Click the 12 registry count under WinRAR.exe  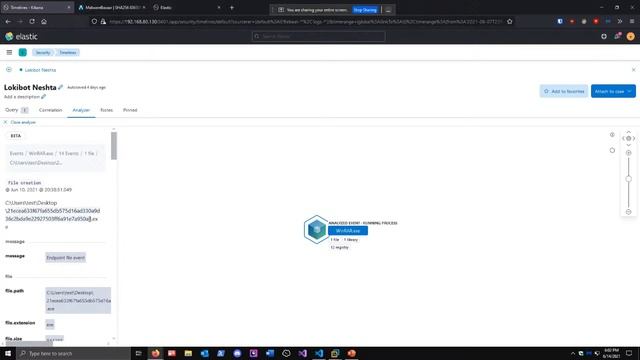[x=339, y=247]
